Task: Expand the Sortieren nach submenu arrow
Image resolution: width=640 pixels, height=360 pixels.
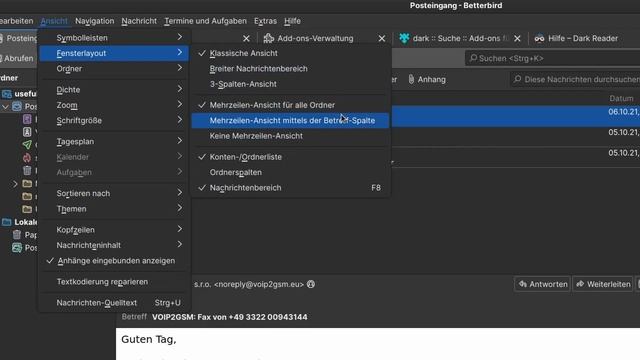Action: 180,193
